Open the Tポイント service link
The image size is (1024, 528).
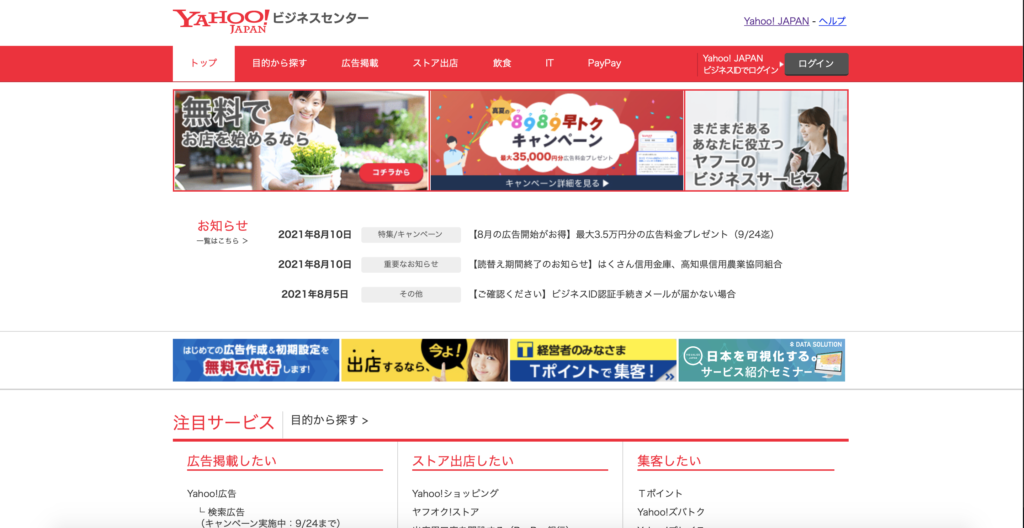click(x=660, y=493)
